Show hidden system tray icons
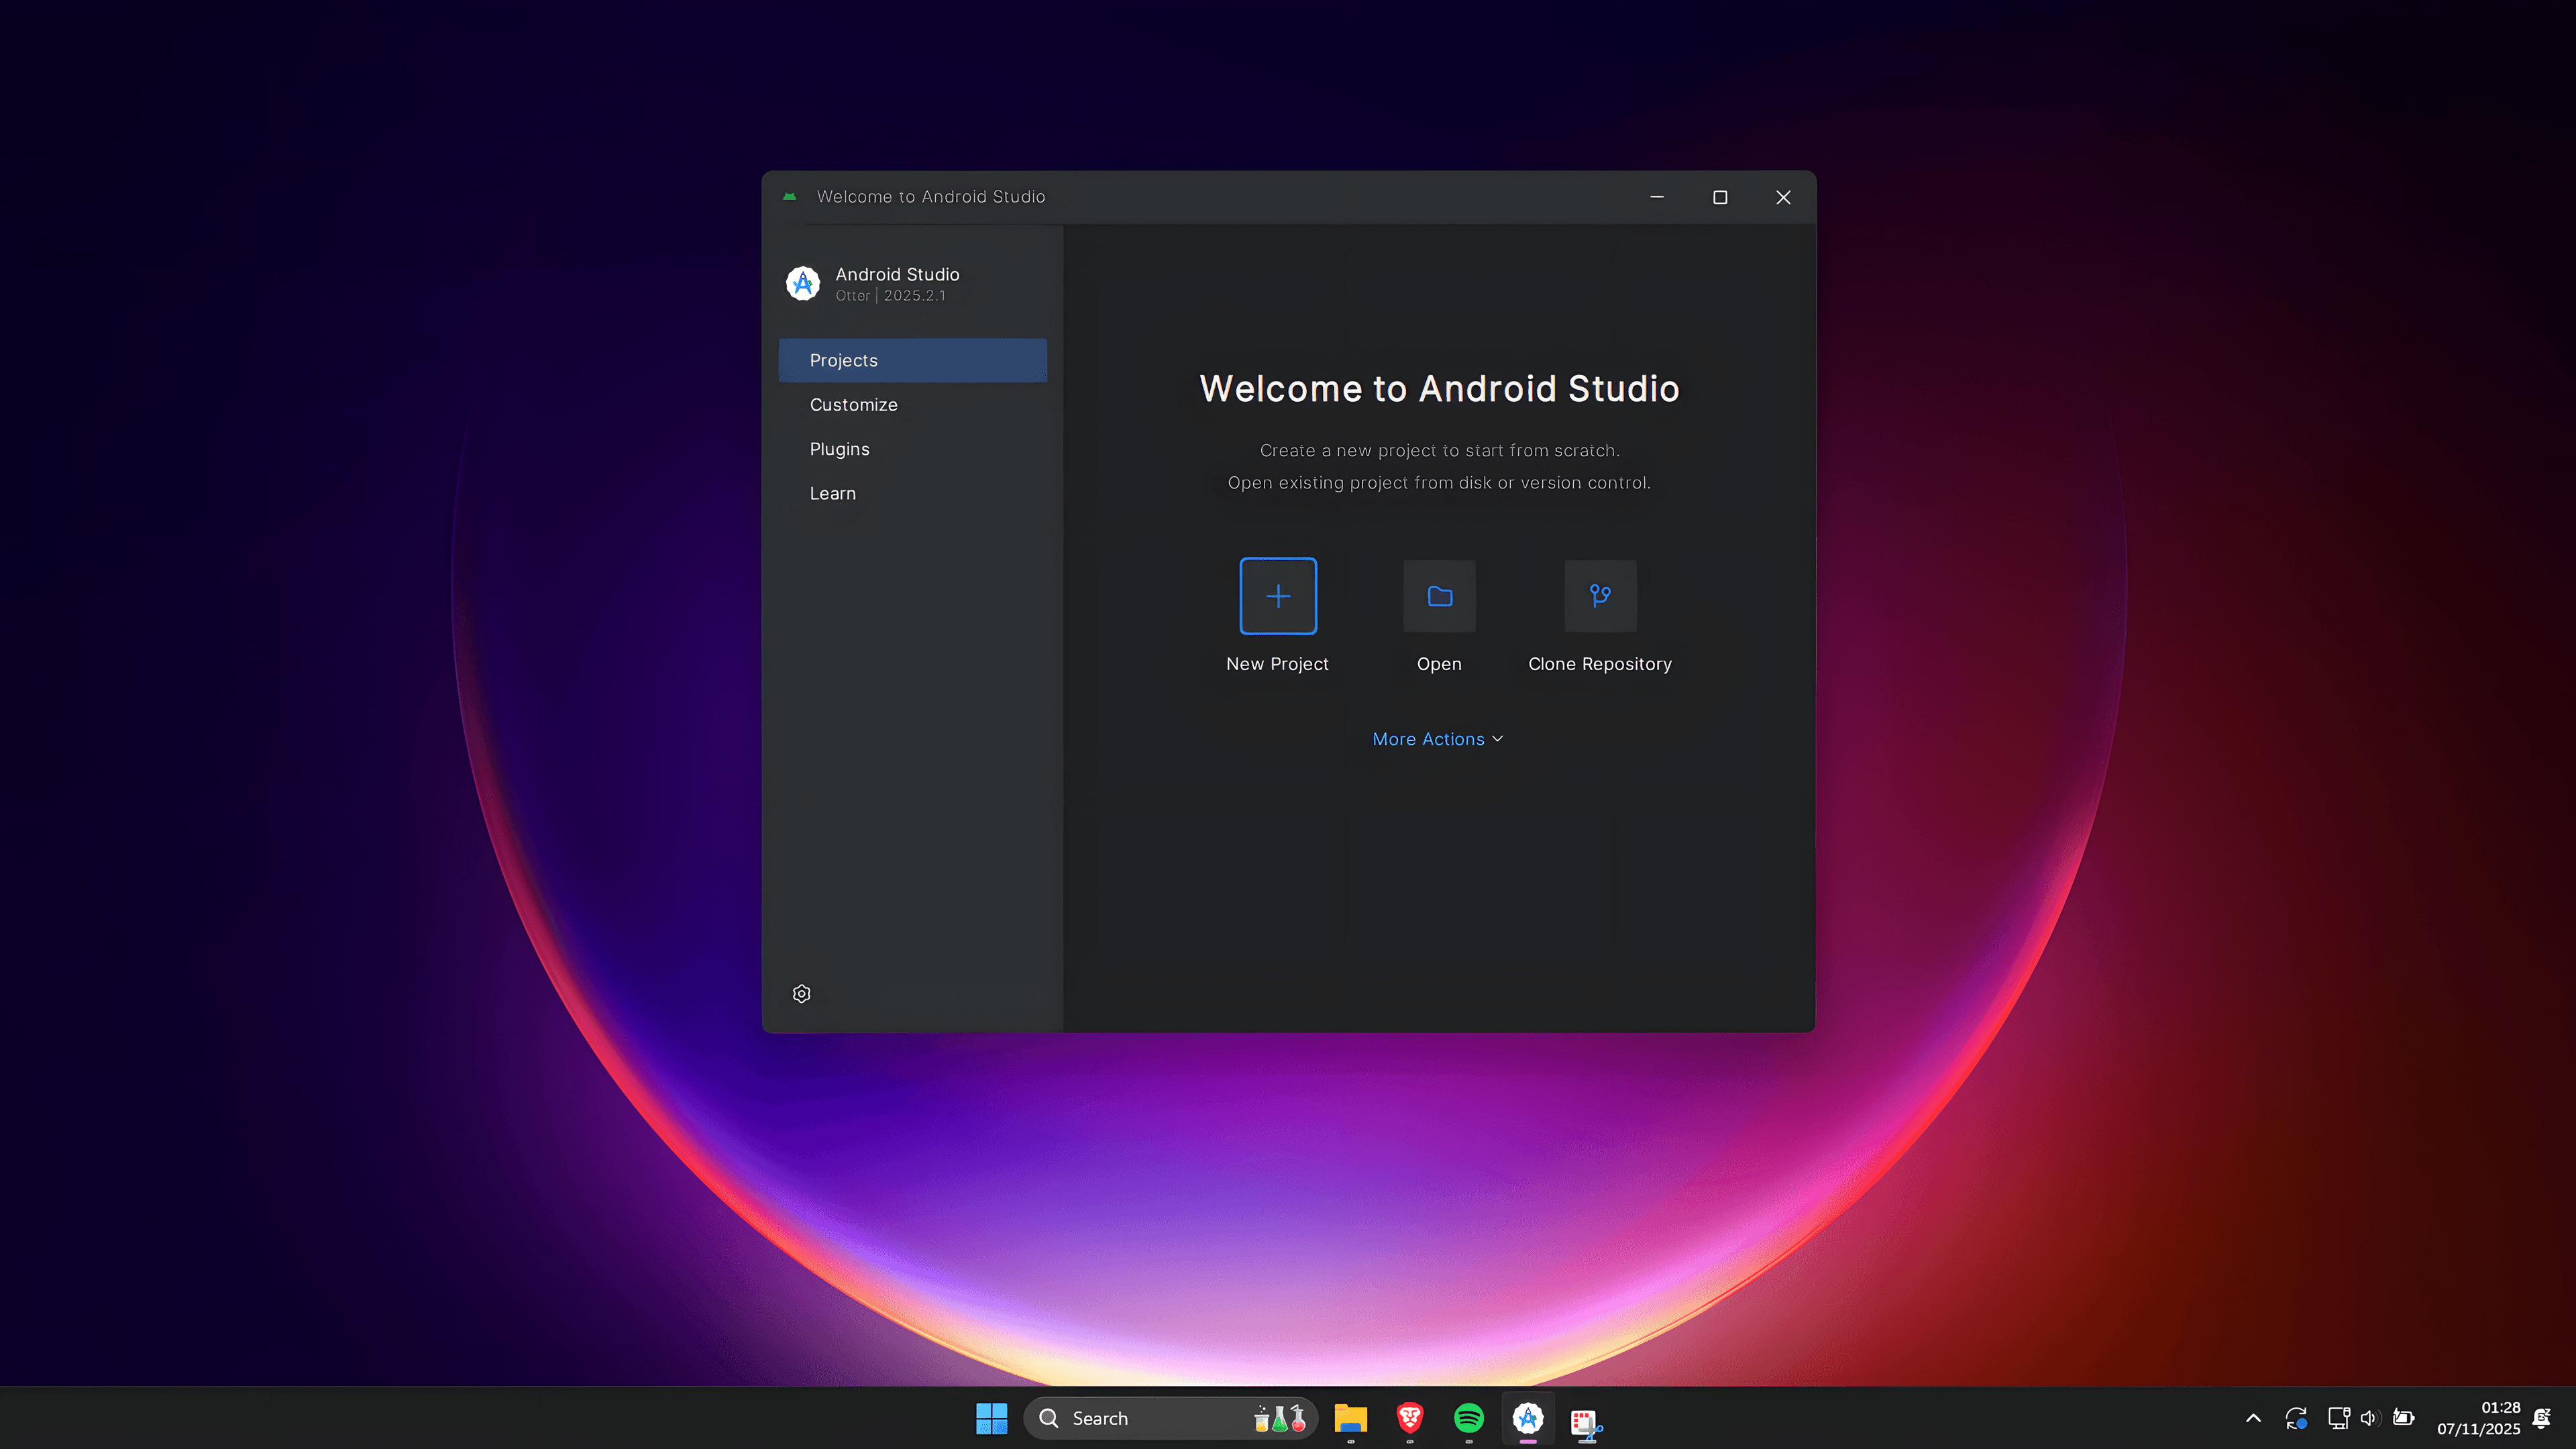 tap(2253, 1417)
